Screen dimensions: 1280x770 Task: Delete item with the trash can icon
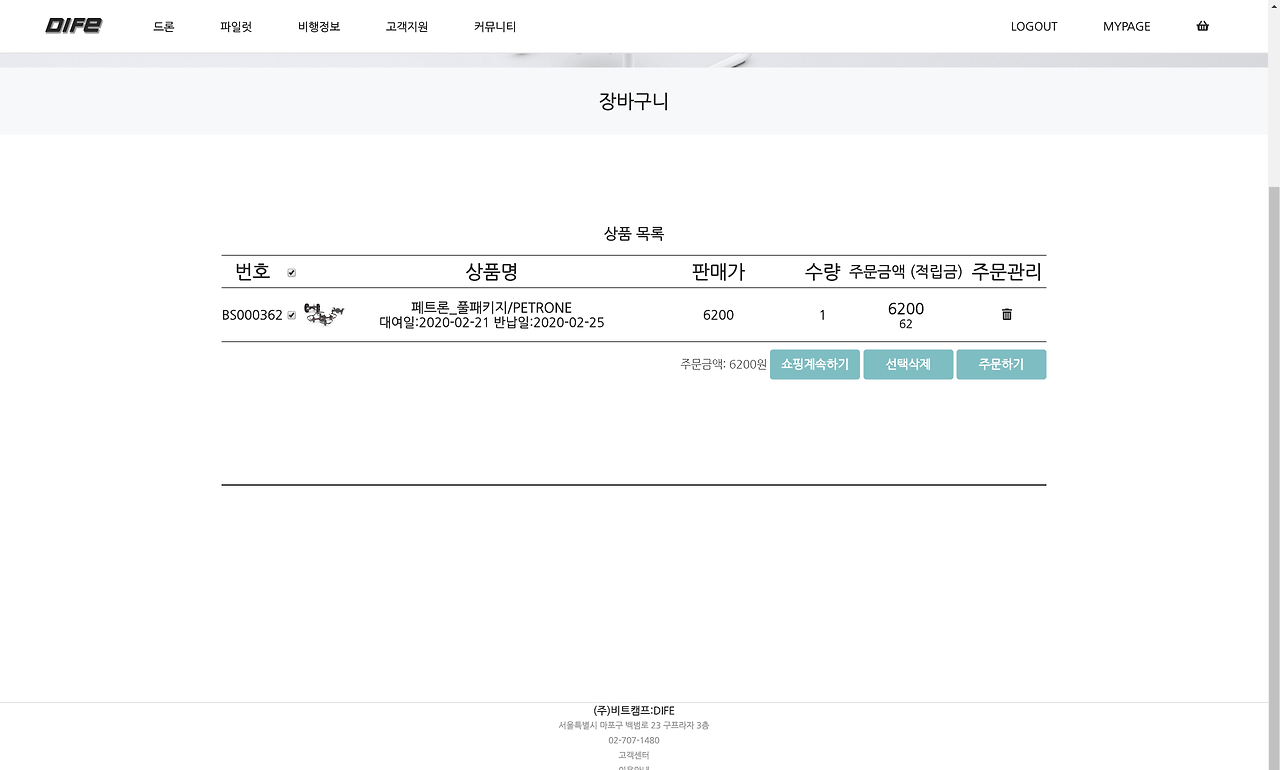tap(1007, 314)
